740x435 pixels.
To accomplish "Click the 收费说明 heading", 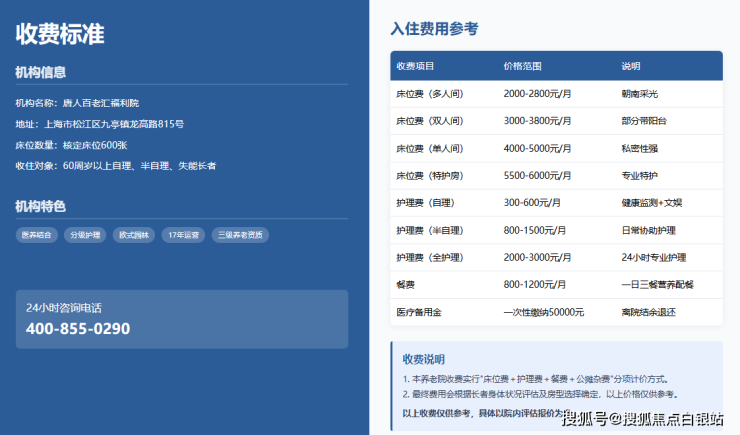I will [423, 360].
